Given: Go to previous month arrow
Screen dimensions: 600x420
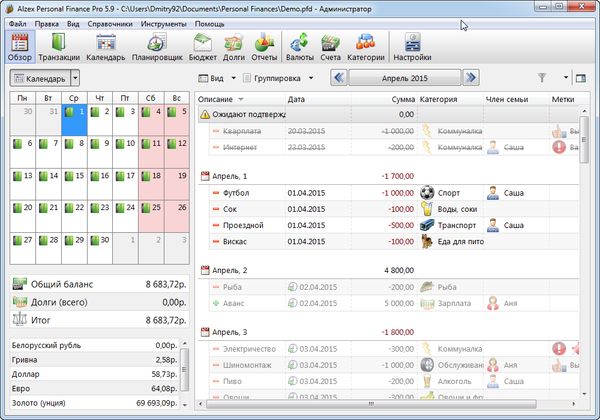Looking at the screenshot, I should pyautogui.click(x=339, y=78).
